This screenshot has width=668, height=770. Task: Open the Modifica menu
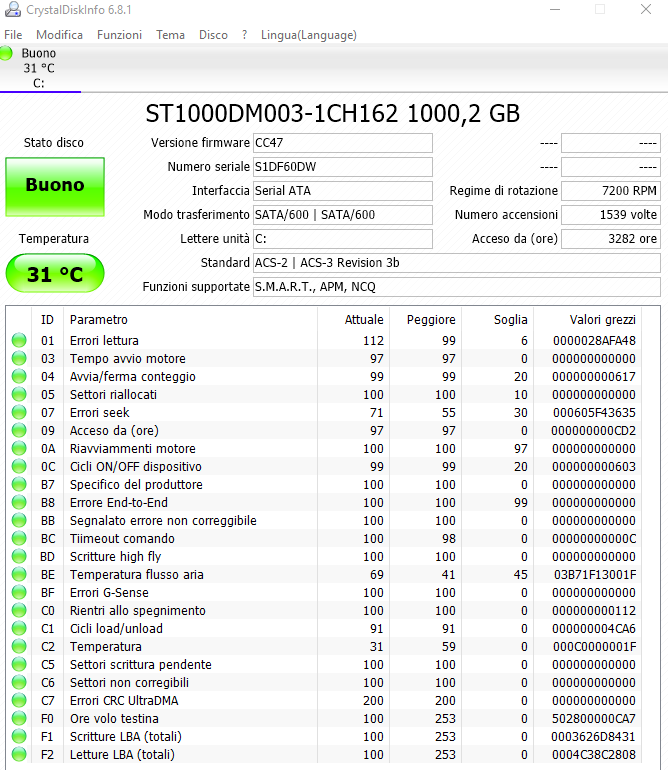59,35
